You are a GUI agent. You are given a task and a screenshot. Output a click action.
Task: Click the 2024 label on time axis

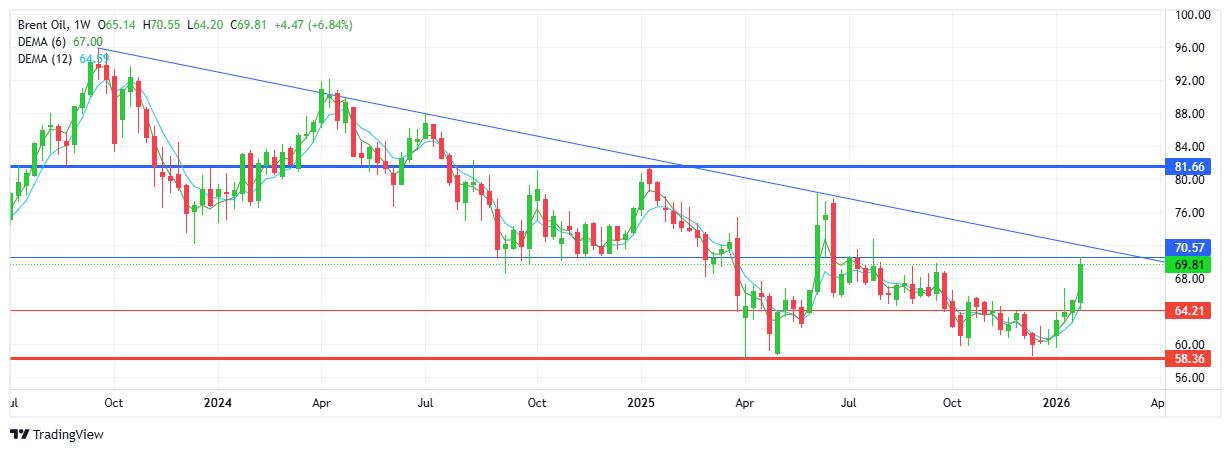(x=218, y=403)
